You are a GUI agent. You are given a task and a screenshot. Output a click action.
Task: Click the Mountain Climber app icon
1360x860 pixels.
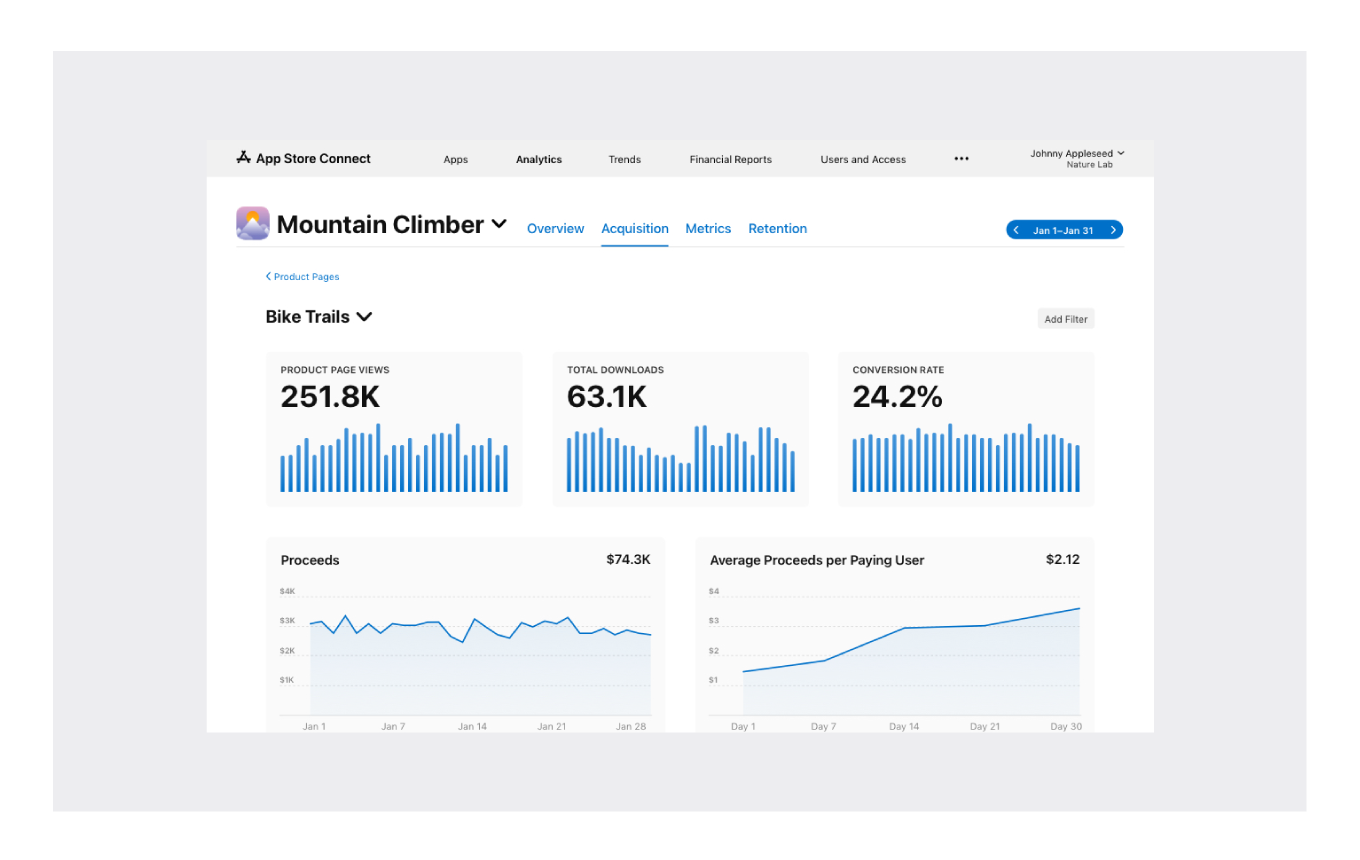(x=253, y=223)
